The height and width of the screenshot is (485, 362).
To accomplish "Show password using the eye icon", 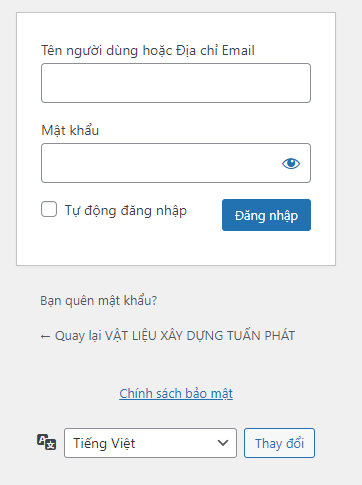I will (x=291, y=163).
